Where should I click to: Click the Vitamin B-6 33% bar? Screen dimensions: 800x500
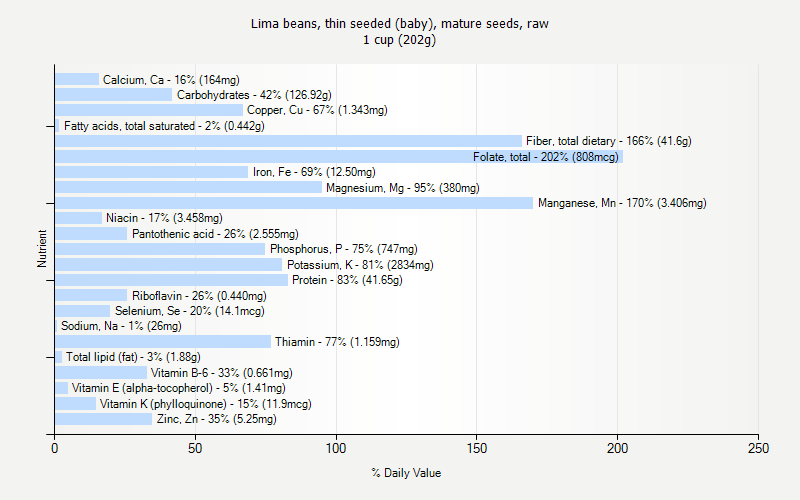pyautogui.click(x=101, y=372)
